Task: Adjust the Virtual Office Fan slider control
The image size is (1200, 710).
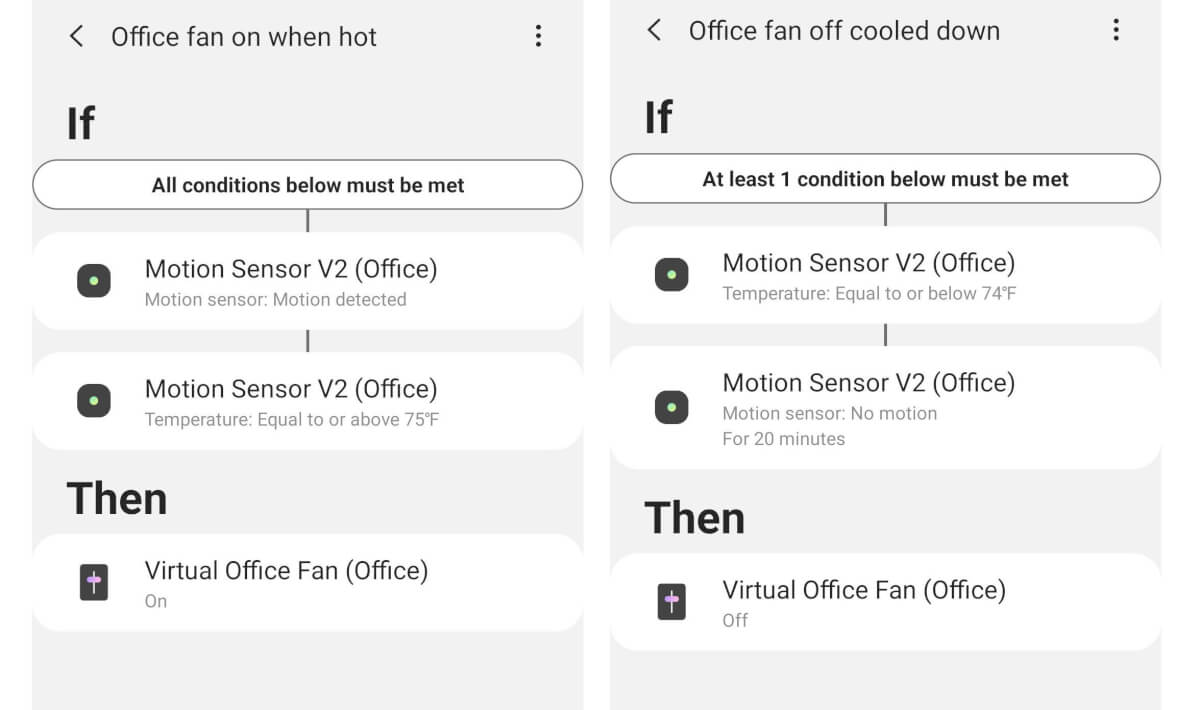Action: [x=94, y=583]
